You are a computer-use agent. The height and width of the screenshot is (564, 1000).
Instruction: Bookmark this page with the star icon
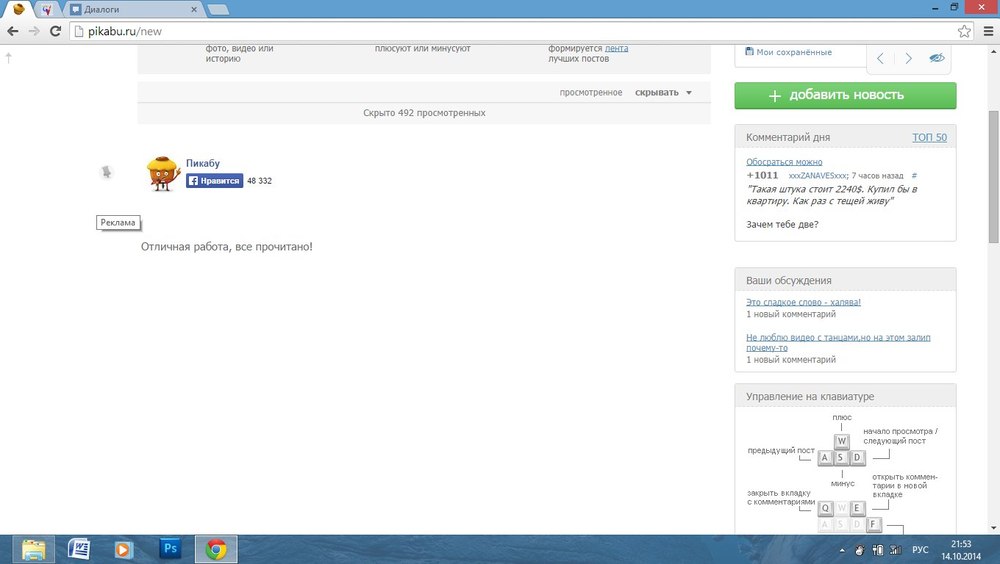tap(963, 31)
